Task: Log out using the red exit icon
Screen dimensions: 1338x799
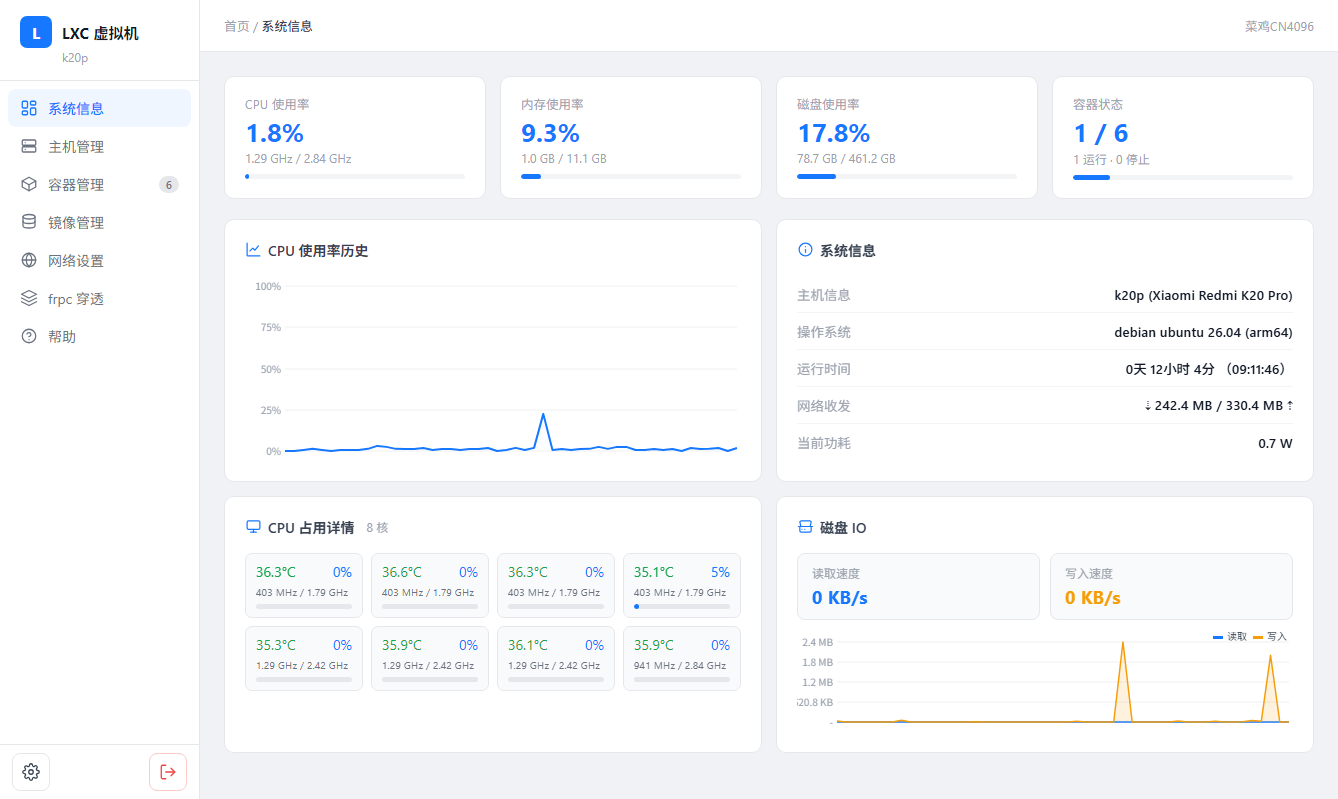Action: click(x=168, y=772)
